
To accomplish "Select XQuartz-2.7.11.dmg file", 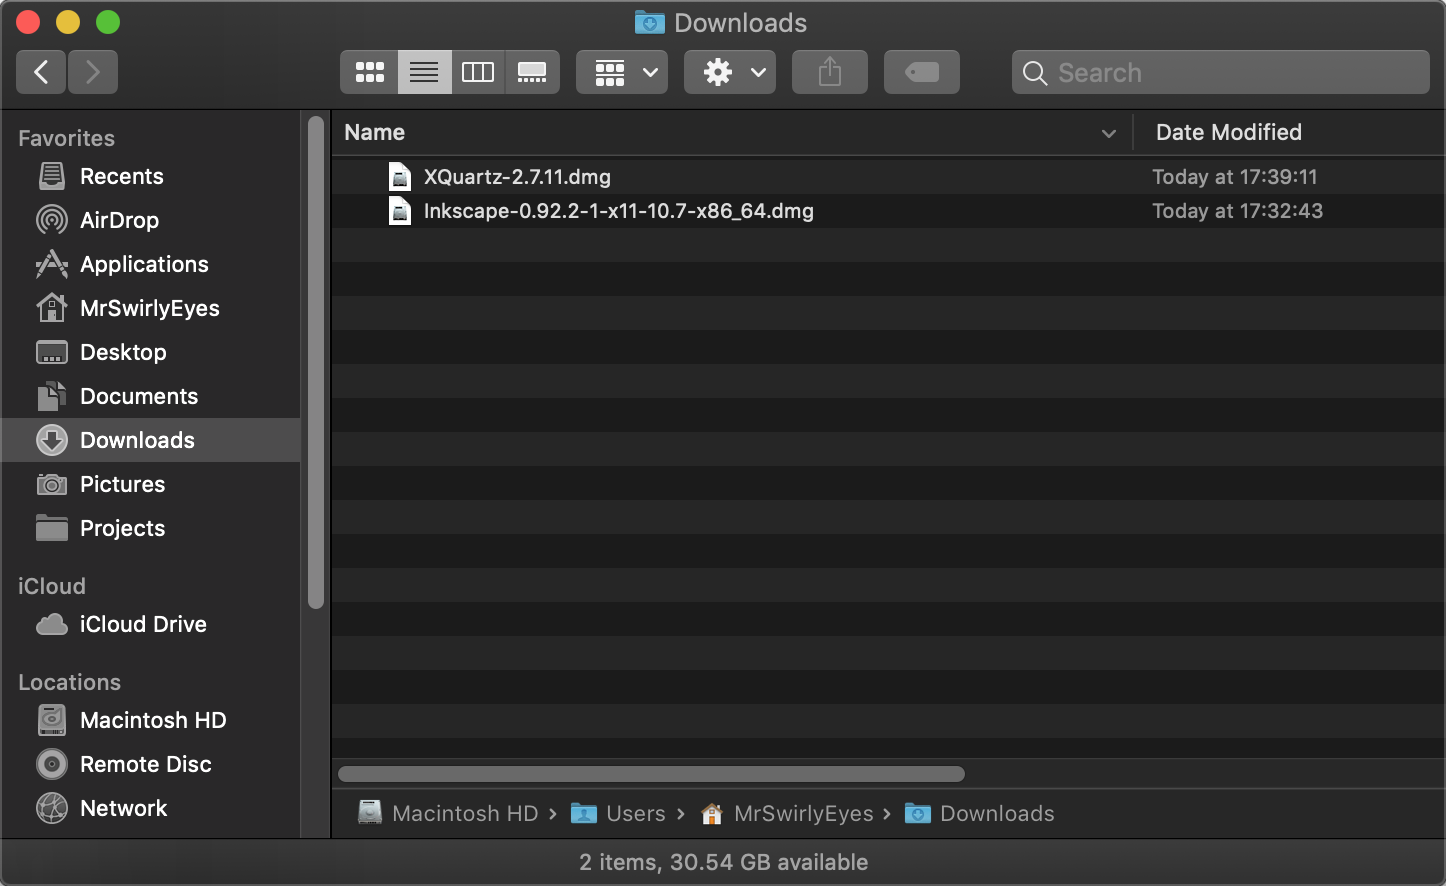I will [x=517, y=177].
